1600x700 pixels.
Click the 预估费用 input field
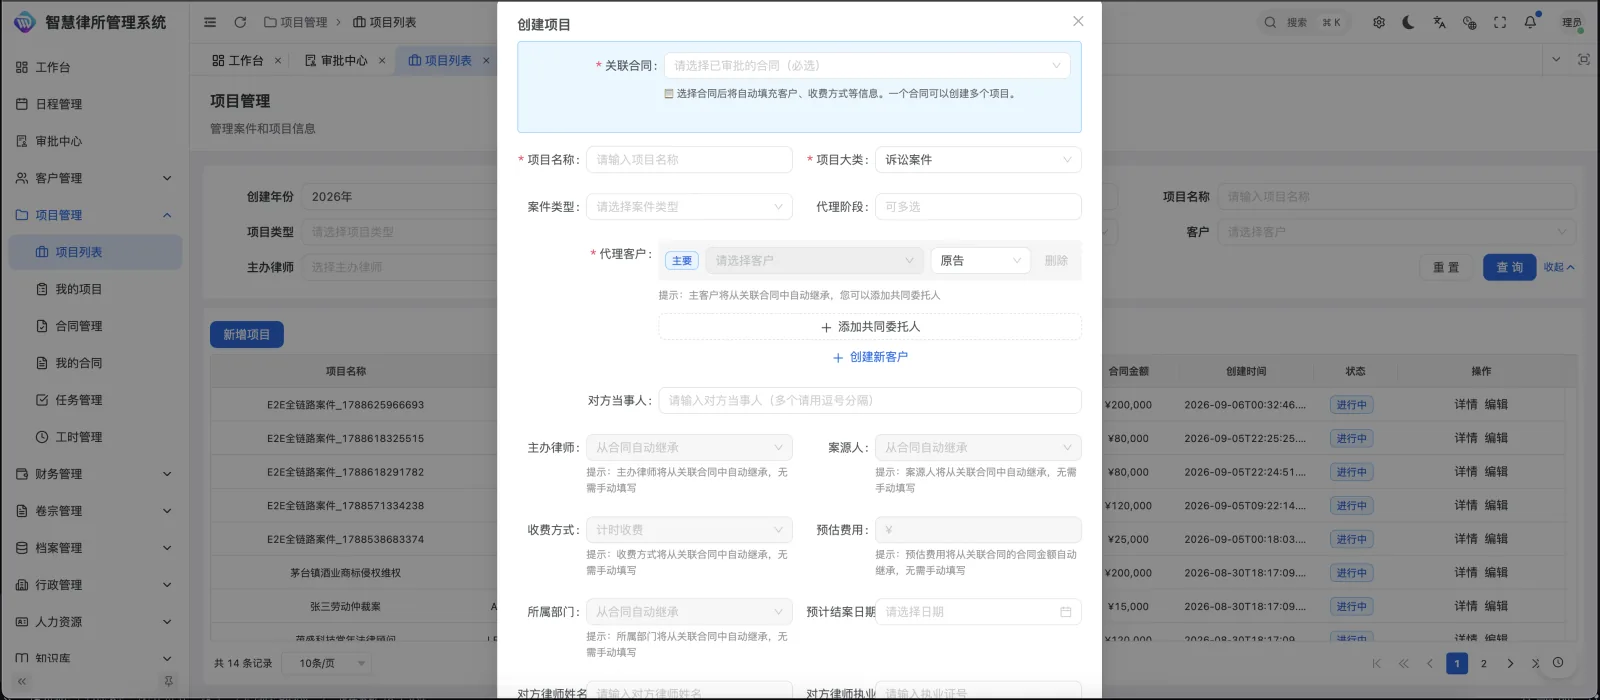coord(978,529)
